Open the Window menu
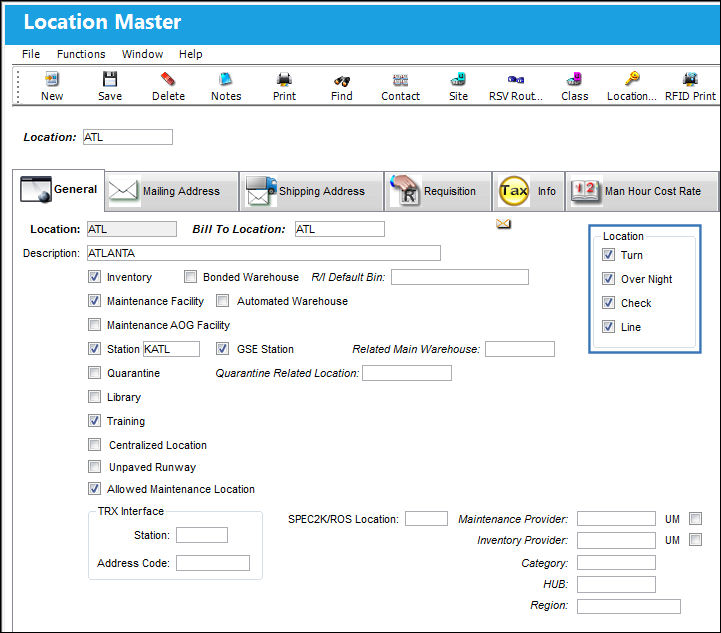The image size is (721, 633). 142,54
